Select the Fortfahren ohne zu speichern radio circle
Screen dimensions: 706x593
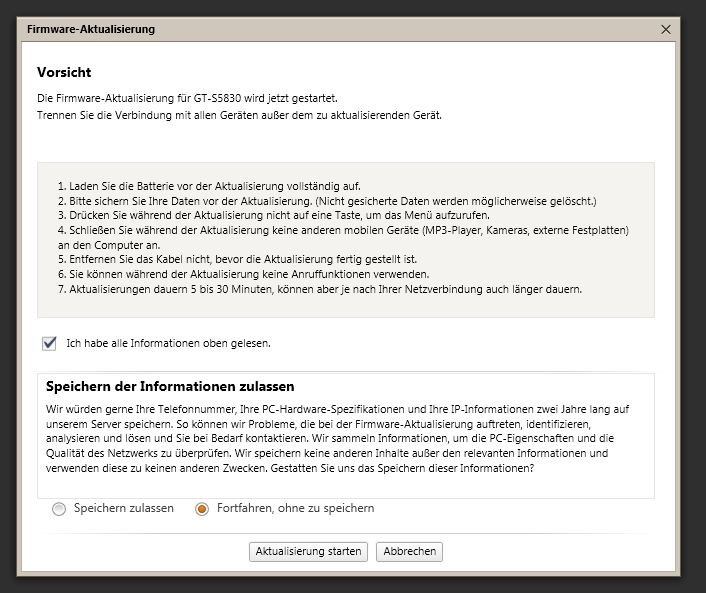pos(202,509)
